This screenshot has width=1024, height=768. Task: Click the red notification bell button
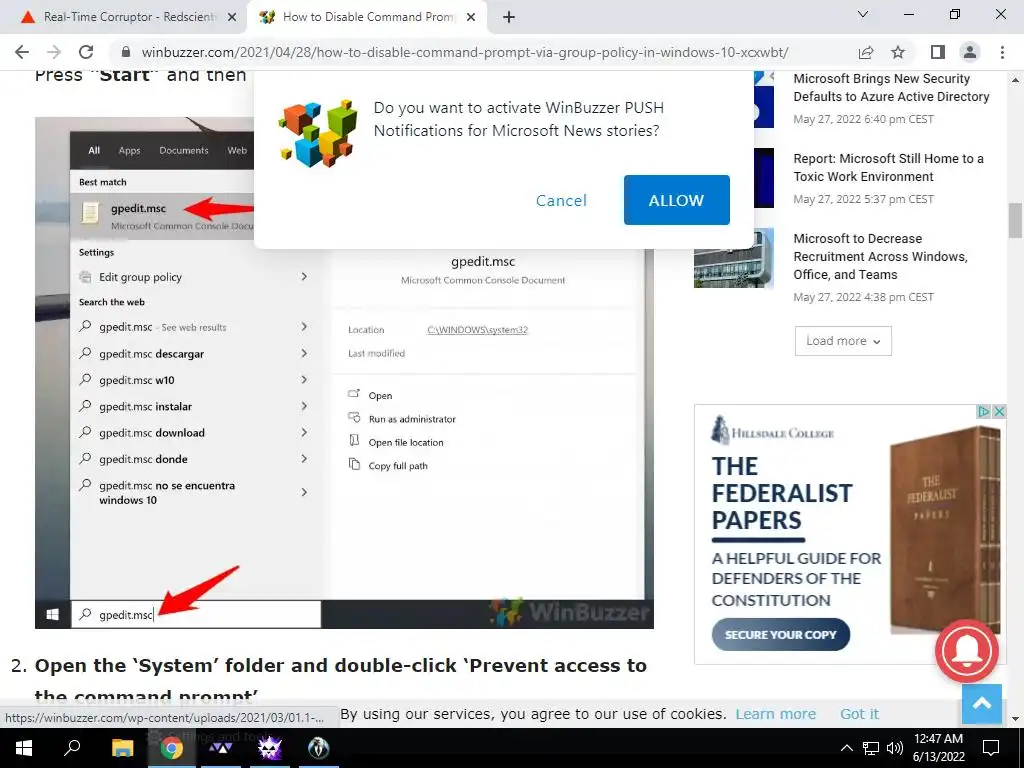(x=967, y=651)
